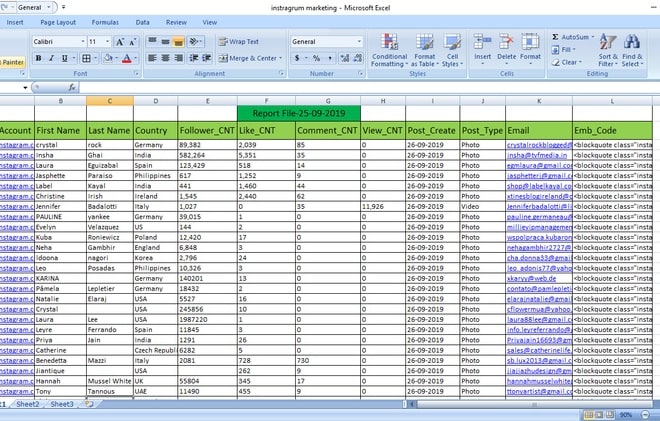Viewport: 660px width, 421px height.
Task: Click Merge & Center
Action: coord(248,58)
